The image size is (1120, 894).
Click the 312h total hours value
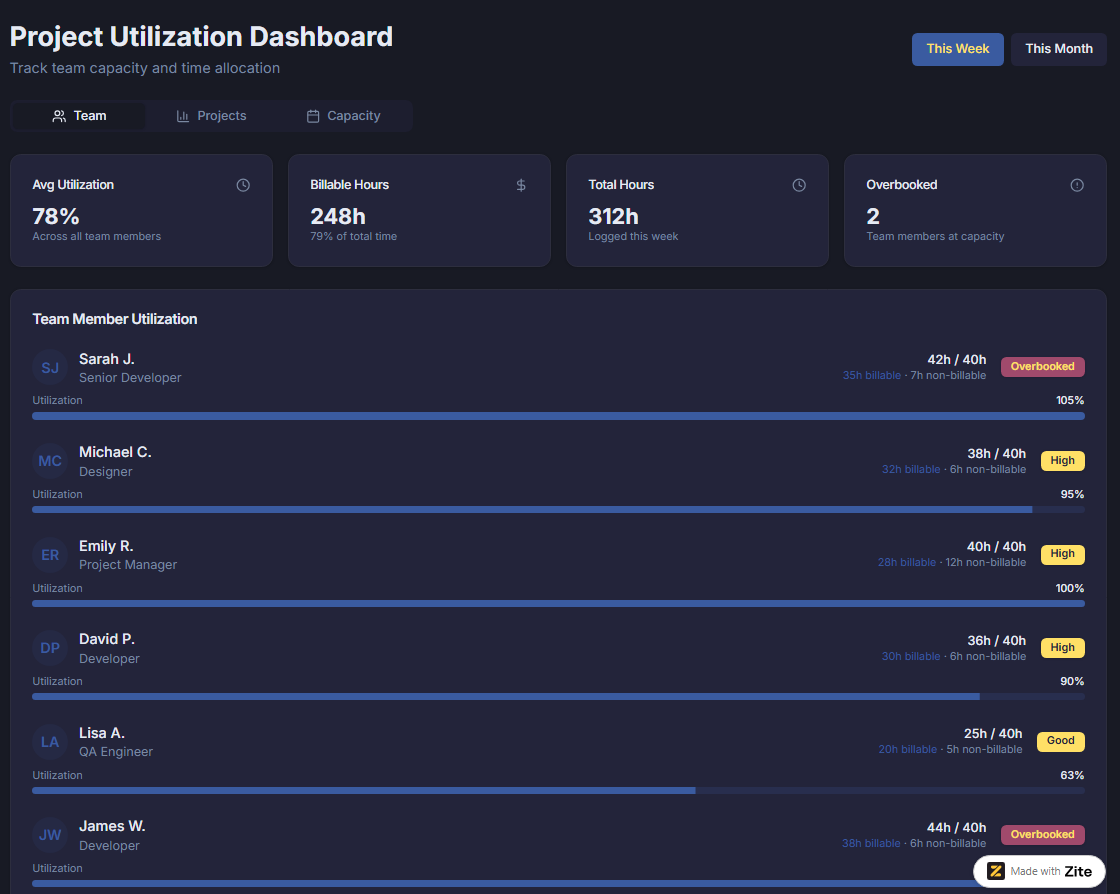pyautogui.click(x=614, y=216)
